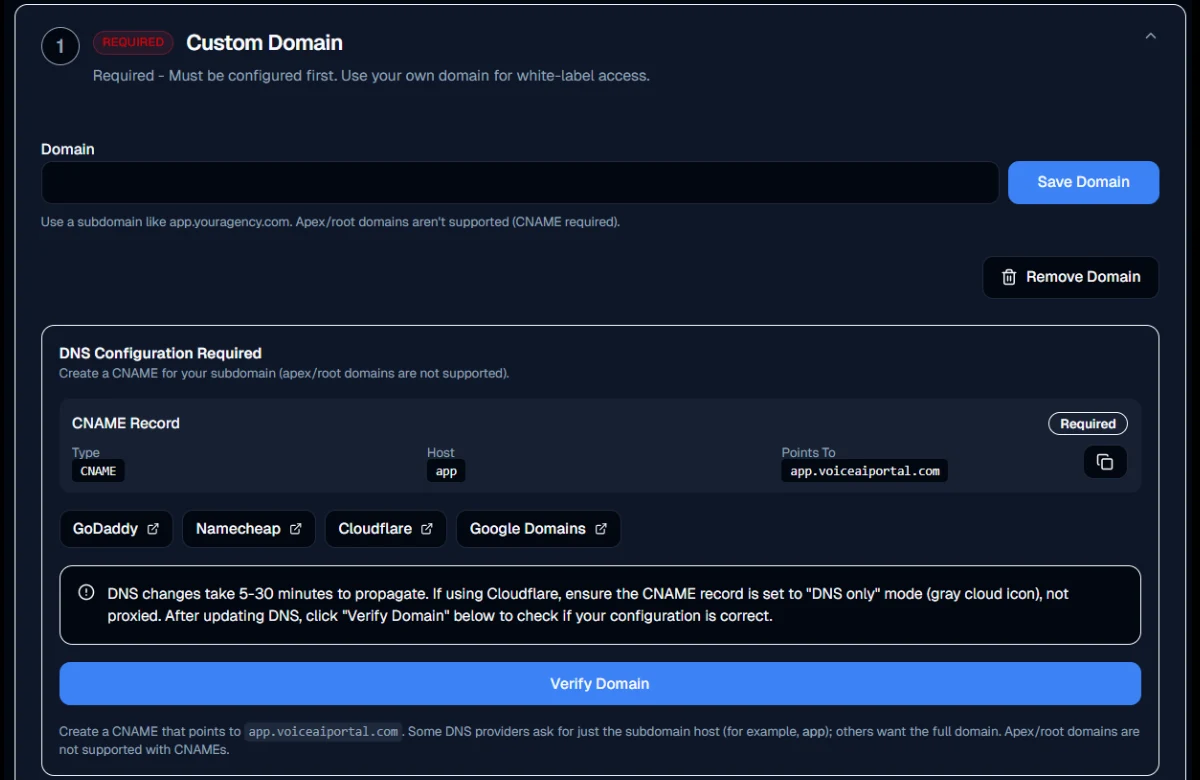Click the Required pill on CNAME Record
This screenshot has width=1200, height=780.
tap(1087, 423)
